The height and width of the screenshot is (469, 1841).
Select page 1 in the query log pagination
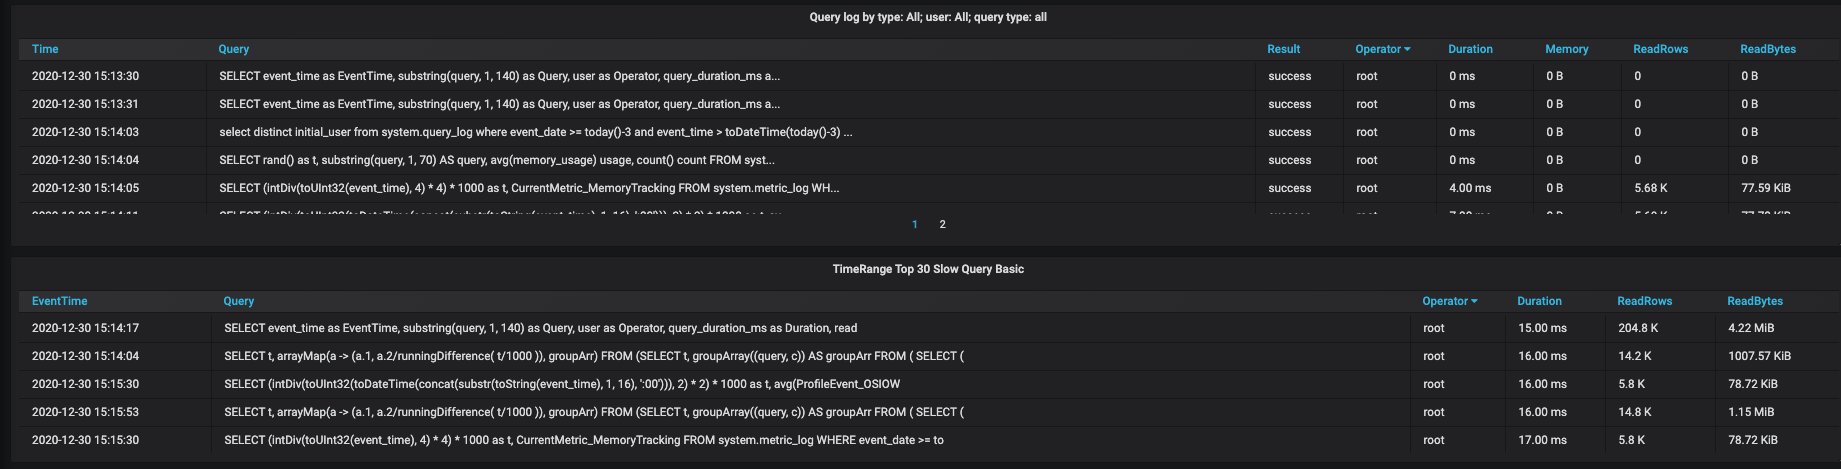(x=914, y=224)
